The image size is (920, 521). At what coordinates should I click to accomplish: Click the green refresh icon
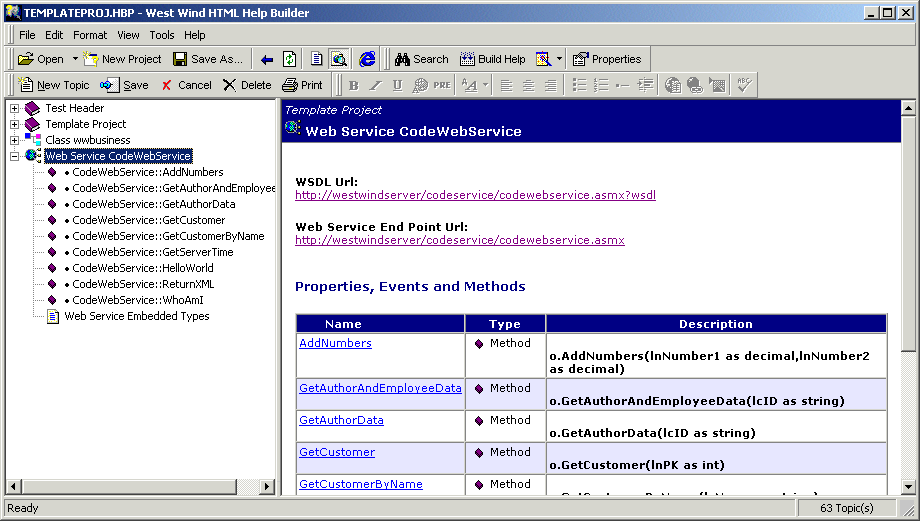[x=289, y=59]
